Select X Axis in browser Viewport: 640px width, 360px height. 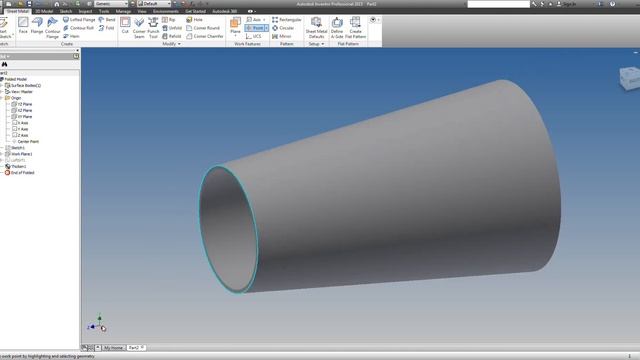pos(20,123)
